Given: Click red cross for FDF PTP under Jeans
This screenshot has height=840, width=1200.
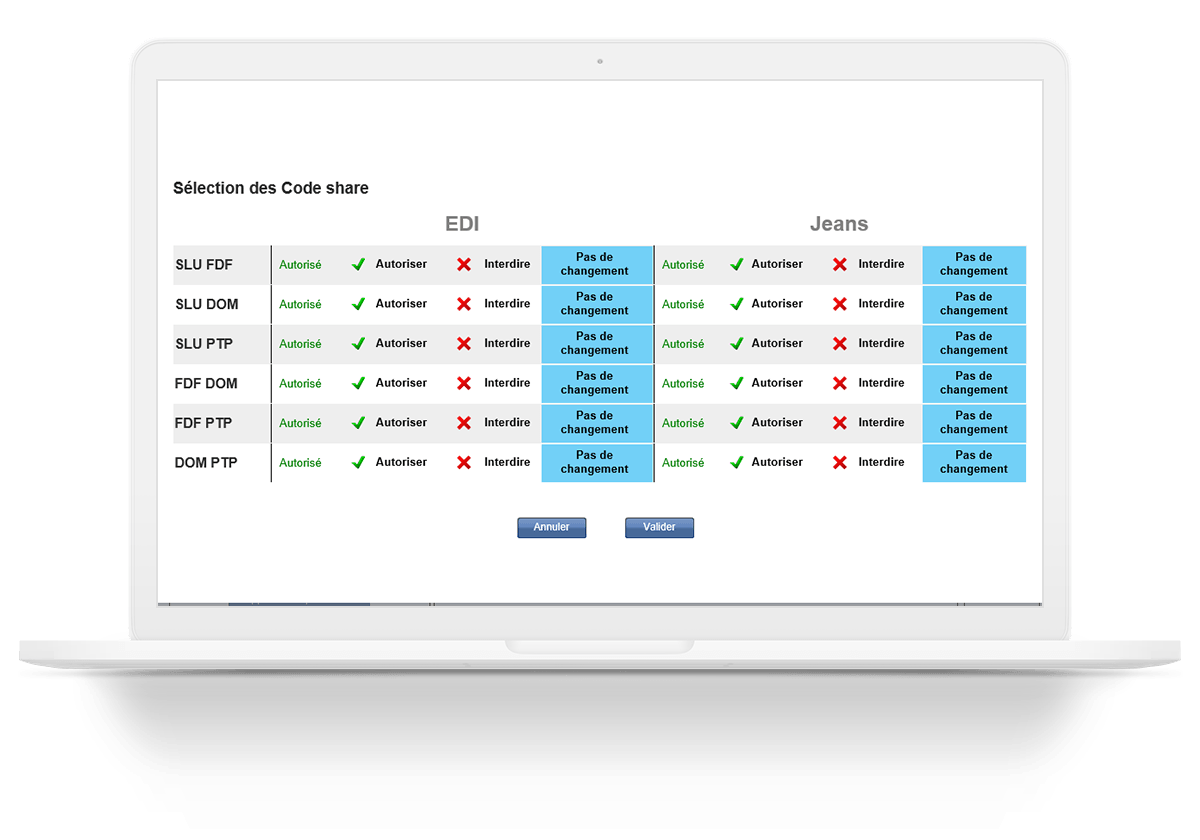Looking at the screenshot, I should (x=840, y=423).
